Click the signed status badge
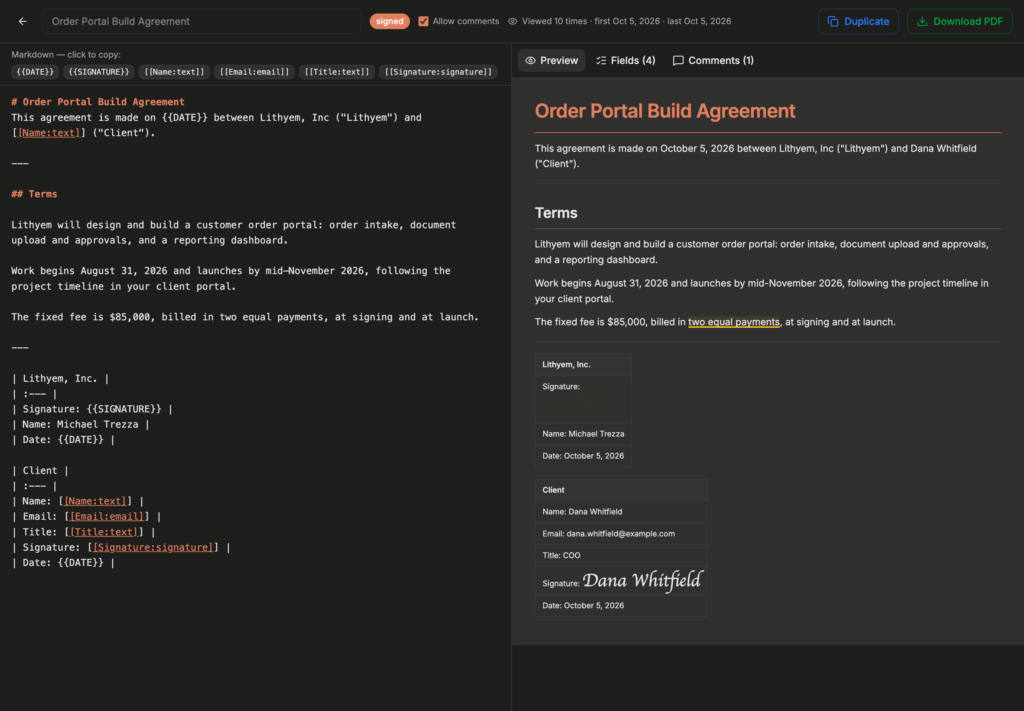 390,22
